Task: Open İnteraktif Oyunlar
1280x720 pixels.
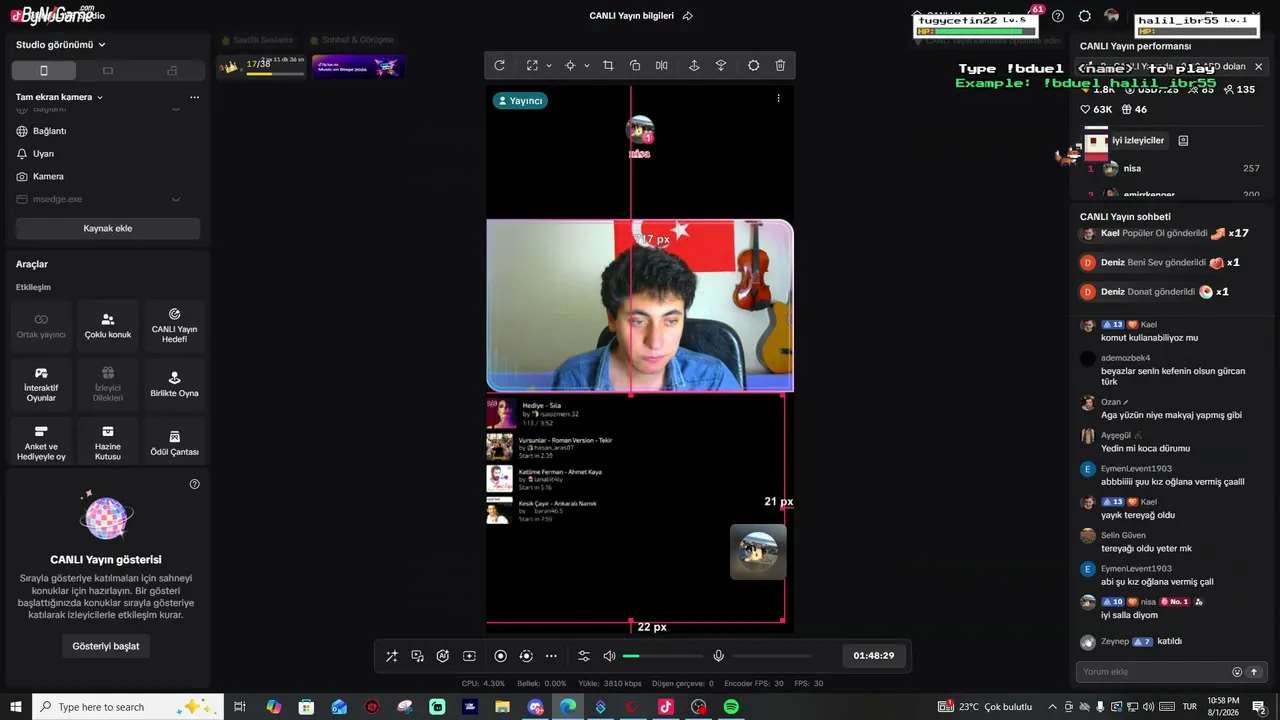Action: coord(41,384)
